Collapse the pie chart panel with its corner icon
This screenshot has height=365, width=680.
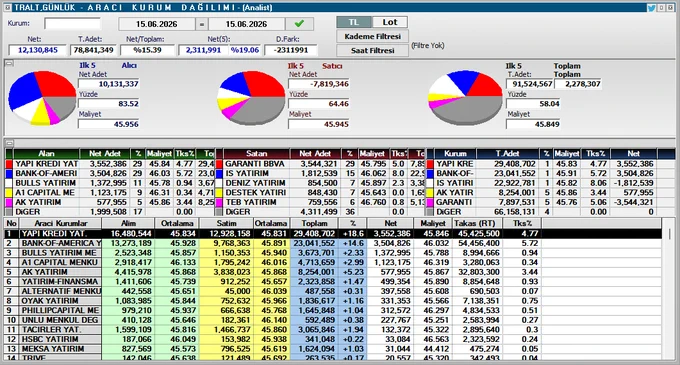point(9,63)
